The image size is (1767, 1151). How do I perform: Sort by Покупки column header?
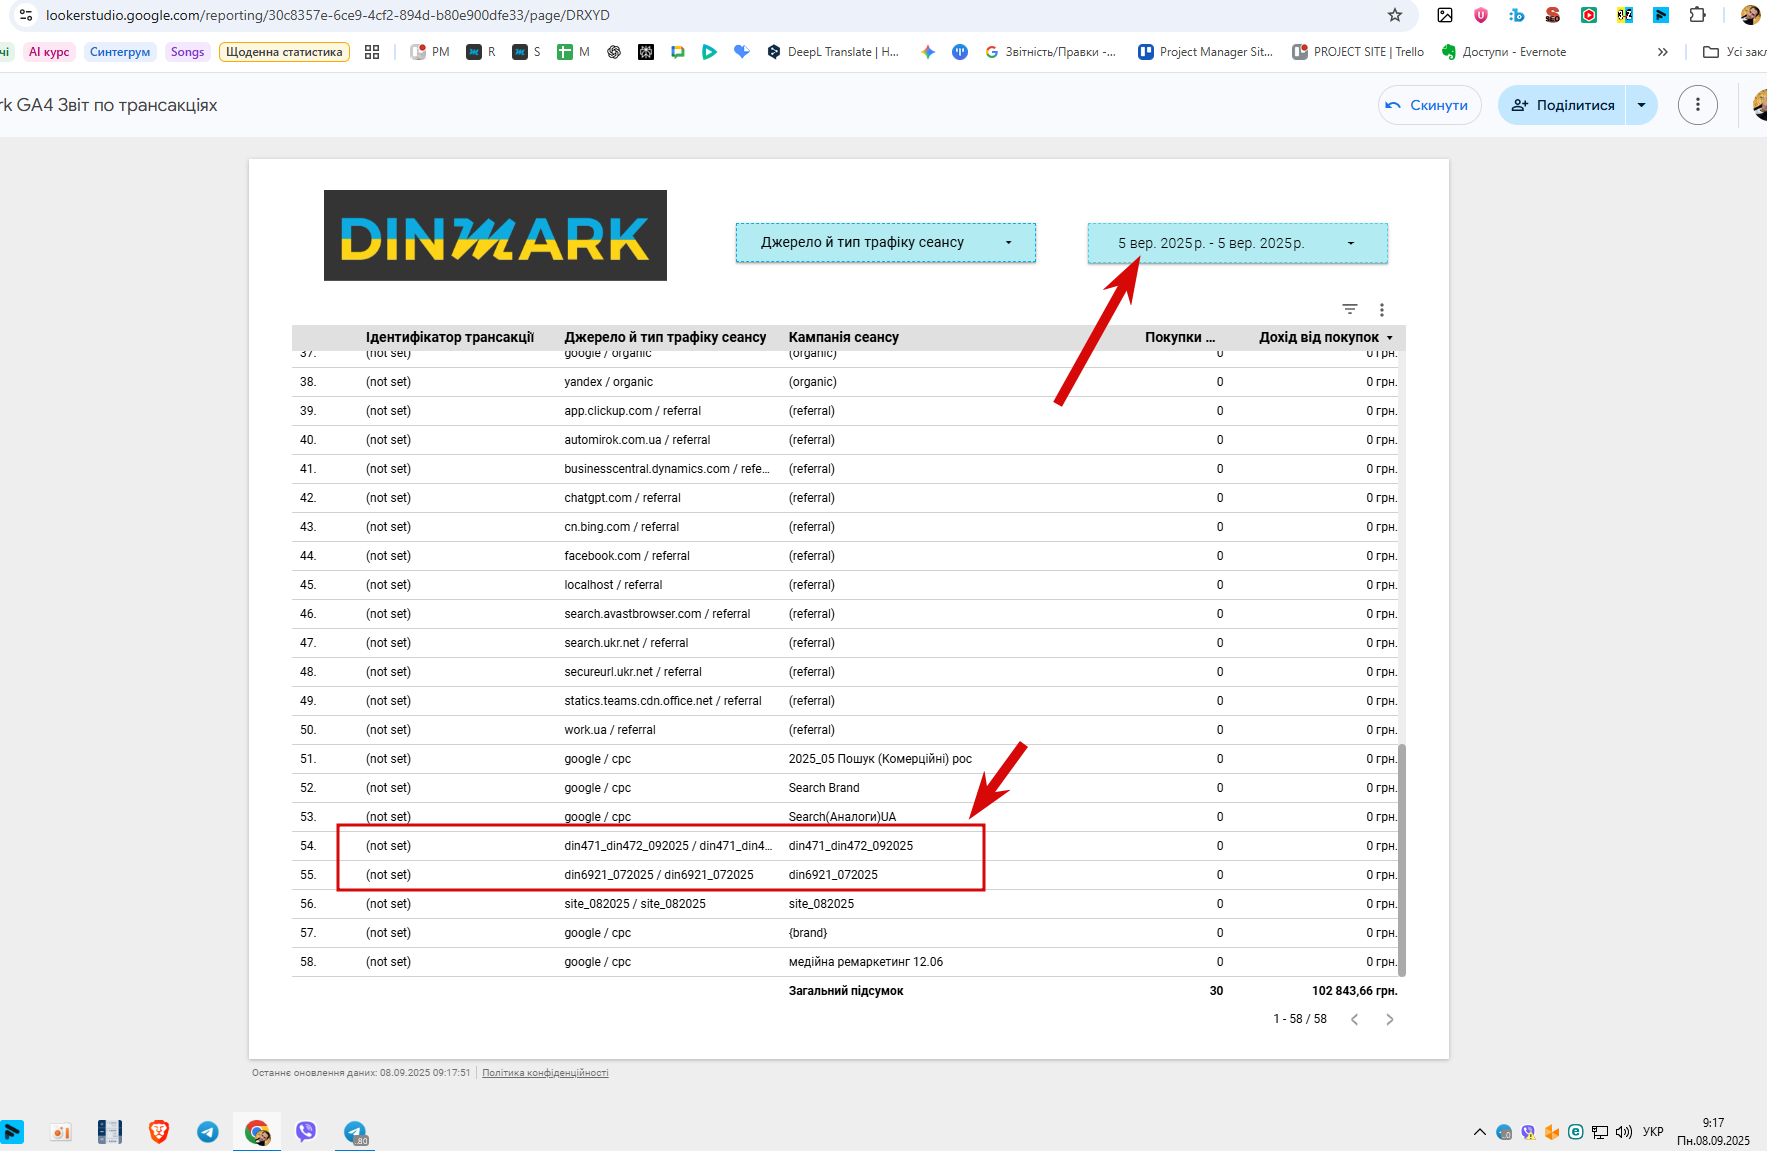click(x=1180, y=337)
